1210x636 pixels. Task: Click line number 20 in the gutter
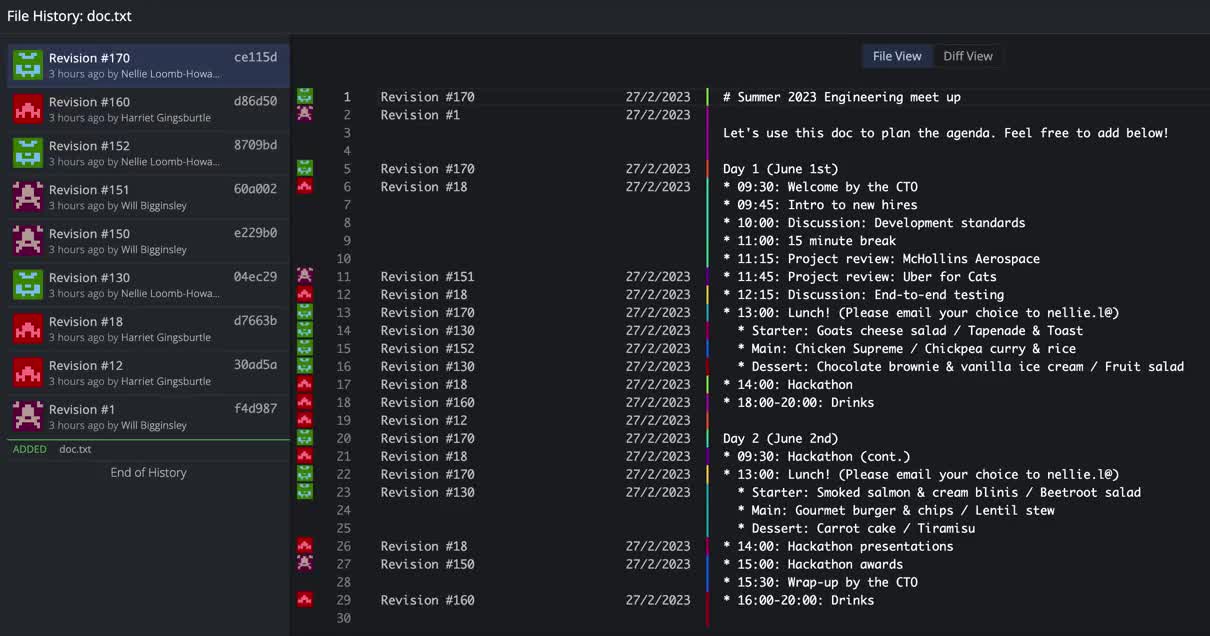pos(343,438)
